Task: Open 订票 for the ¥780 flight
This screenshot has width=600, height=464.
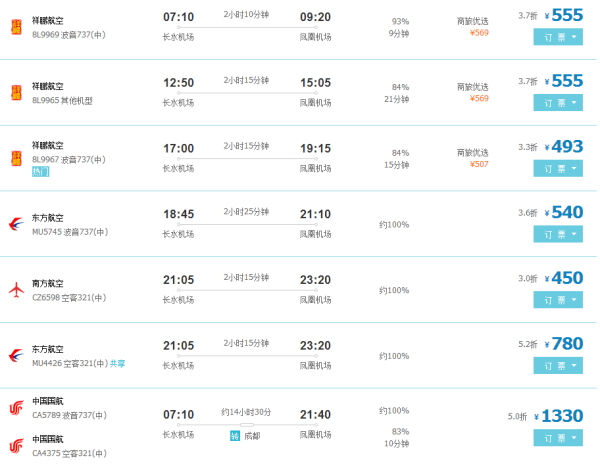Action: click(558, 366)
